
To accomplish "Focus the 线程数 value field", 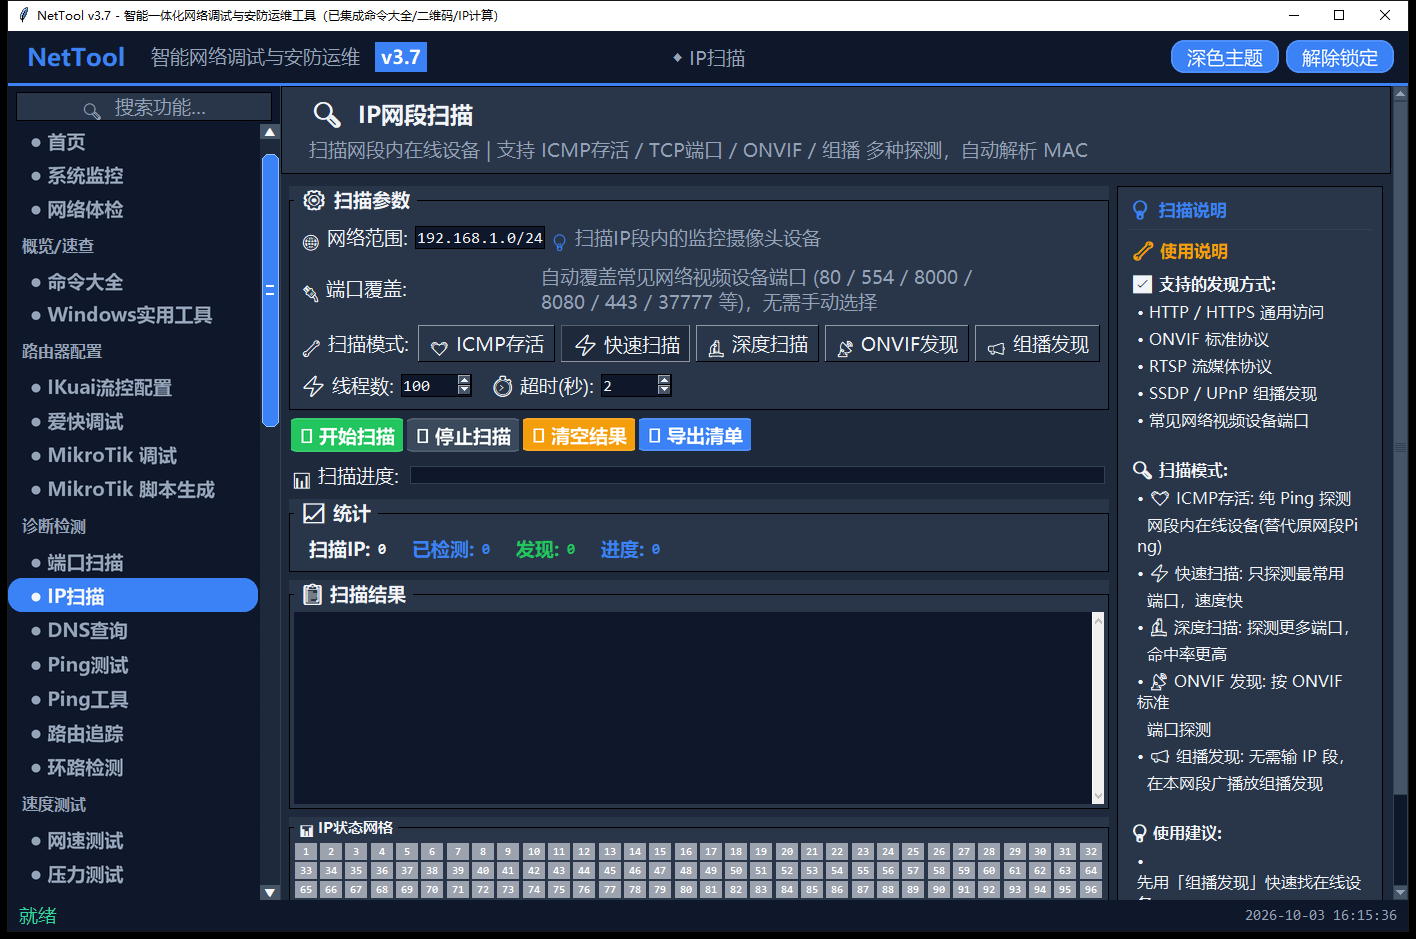I will 428,386.
